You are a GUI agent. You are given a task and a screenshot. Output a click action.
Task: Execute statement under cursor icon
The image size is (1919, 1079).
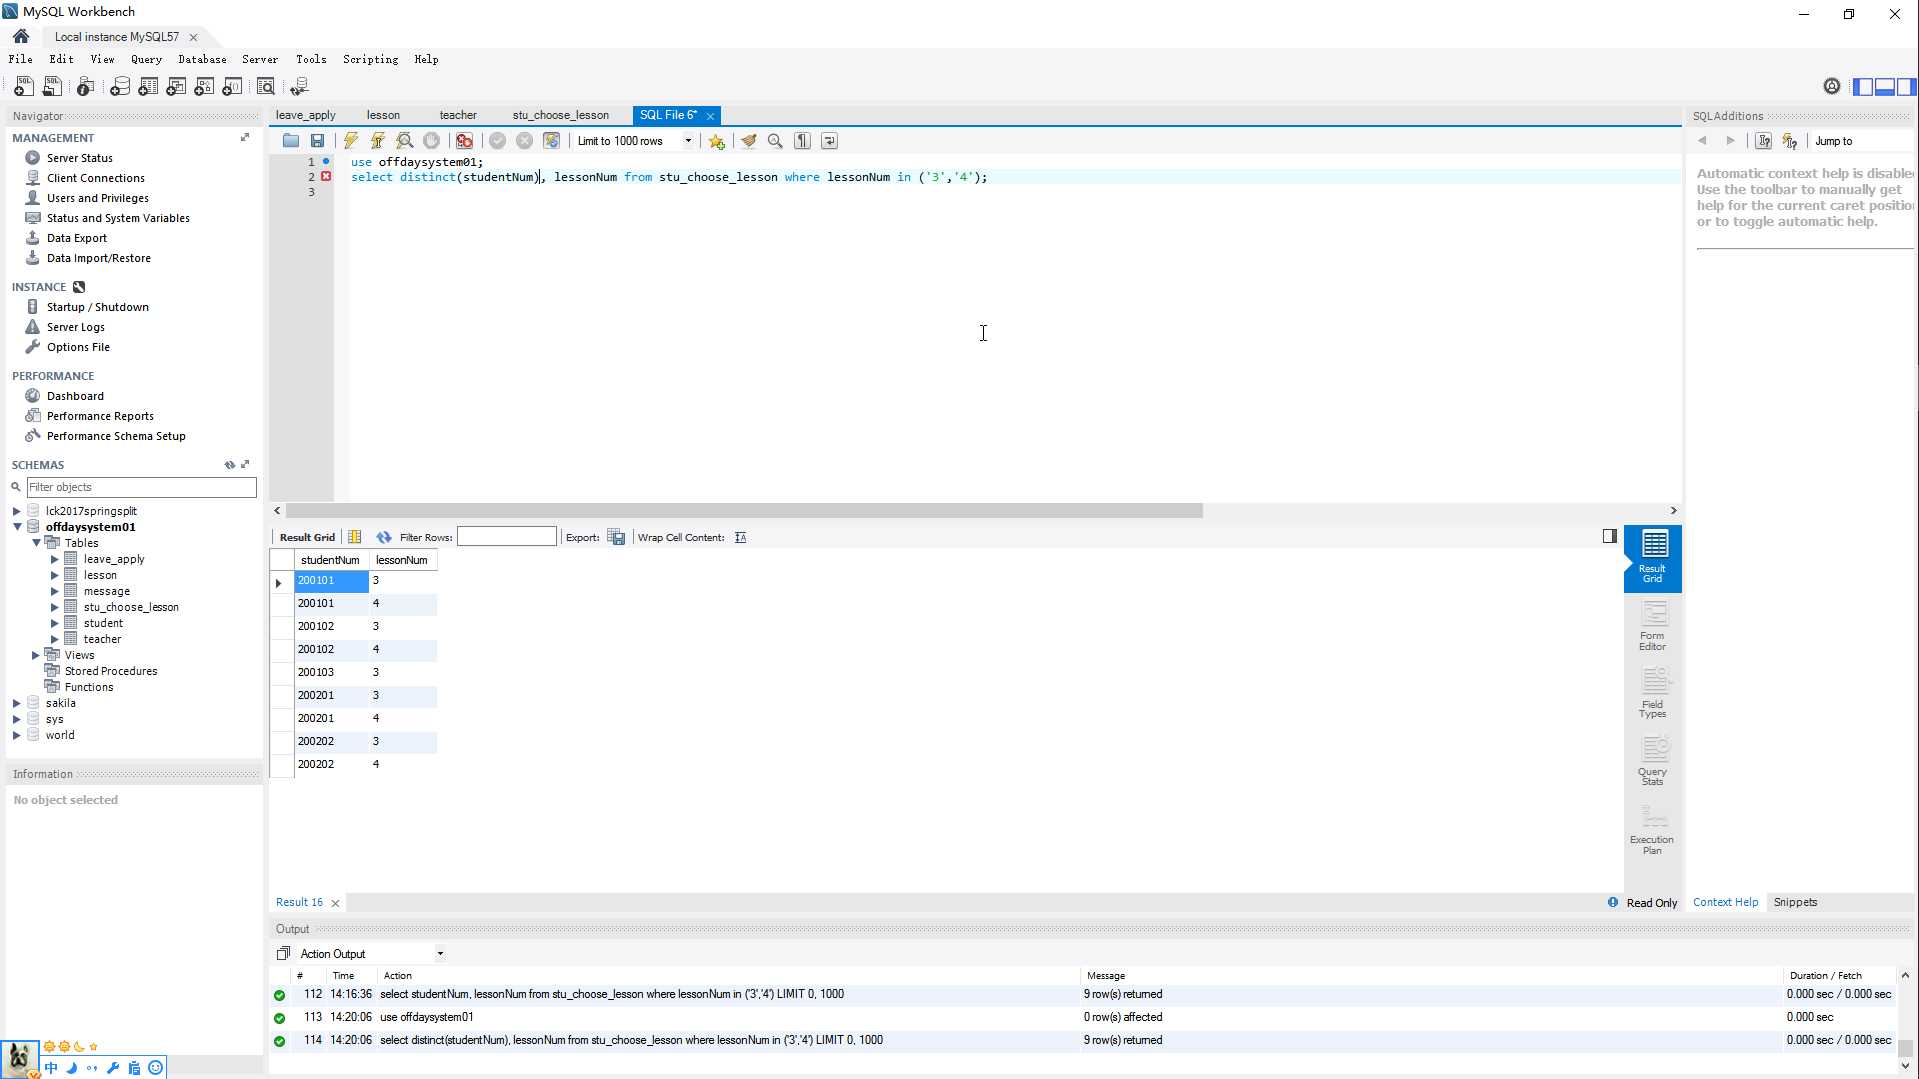[378, 141]
